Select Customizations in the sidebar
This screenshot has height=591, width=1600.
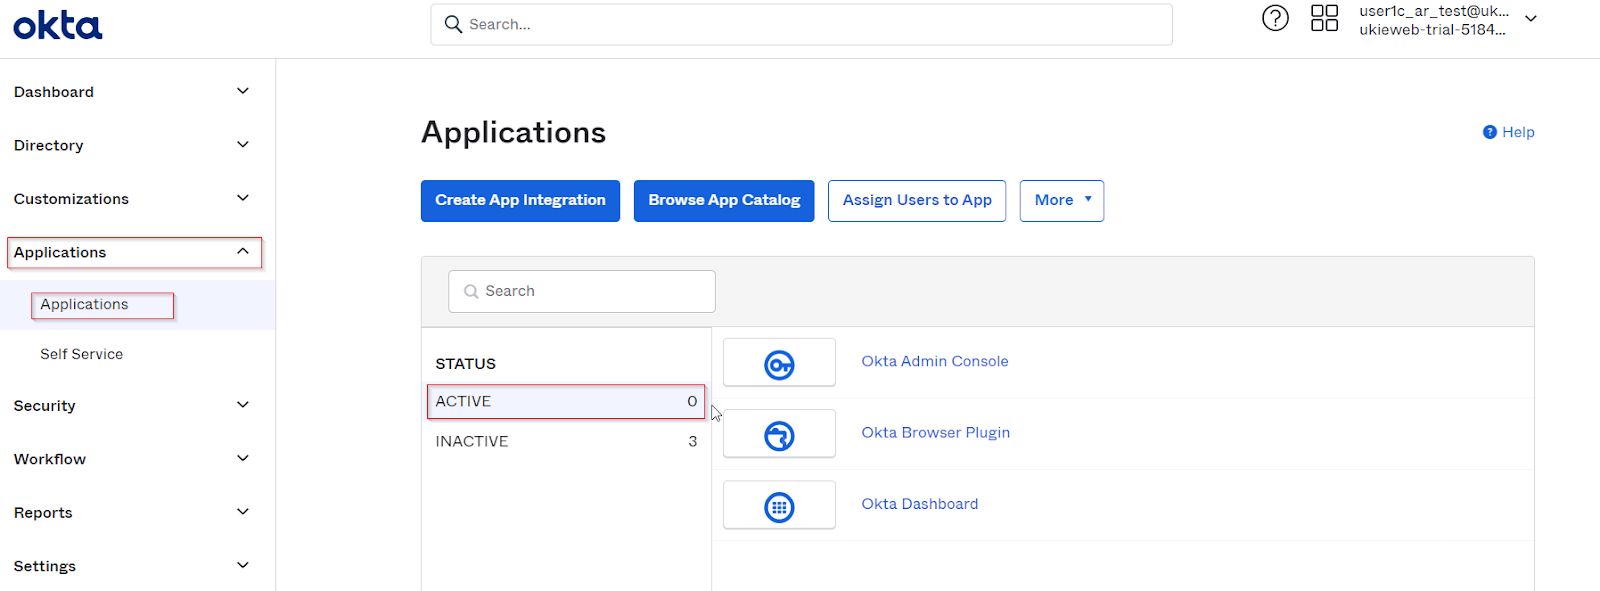tap(71, 199)
